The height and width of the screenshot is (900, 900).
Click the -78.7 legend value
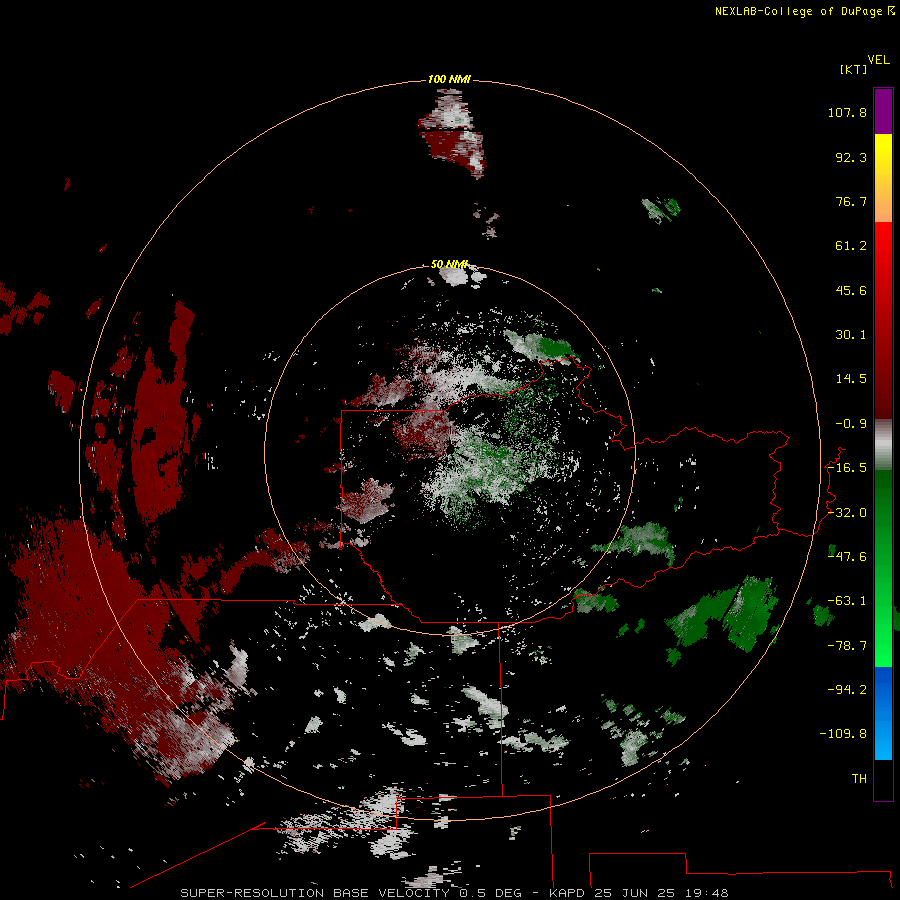[x=847, y=646]
